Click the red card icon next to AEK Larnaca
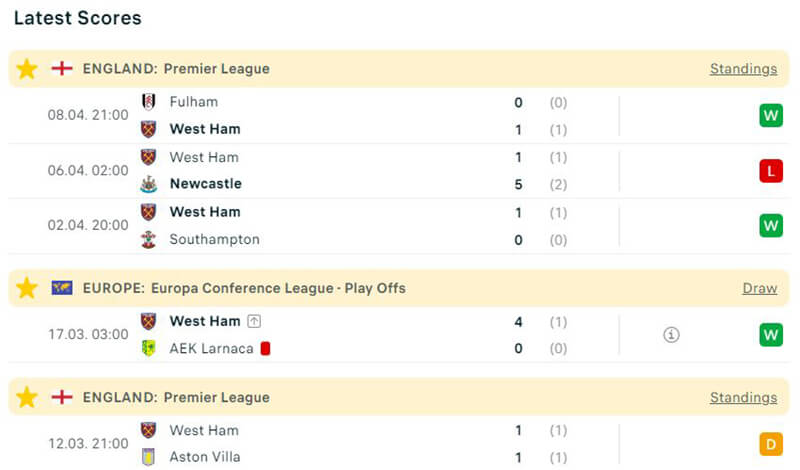The width and height of the screenshot is (800, 470). tap(266, 348)
